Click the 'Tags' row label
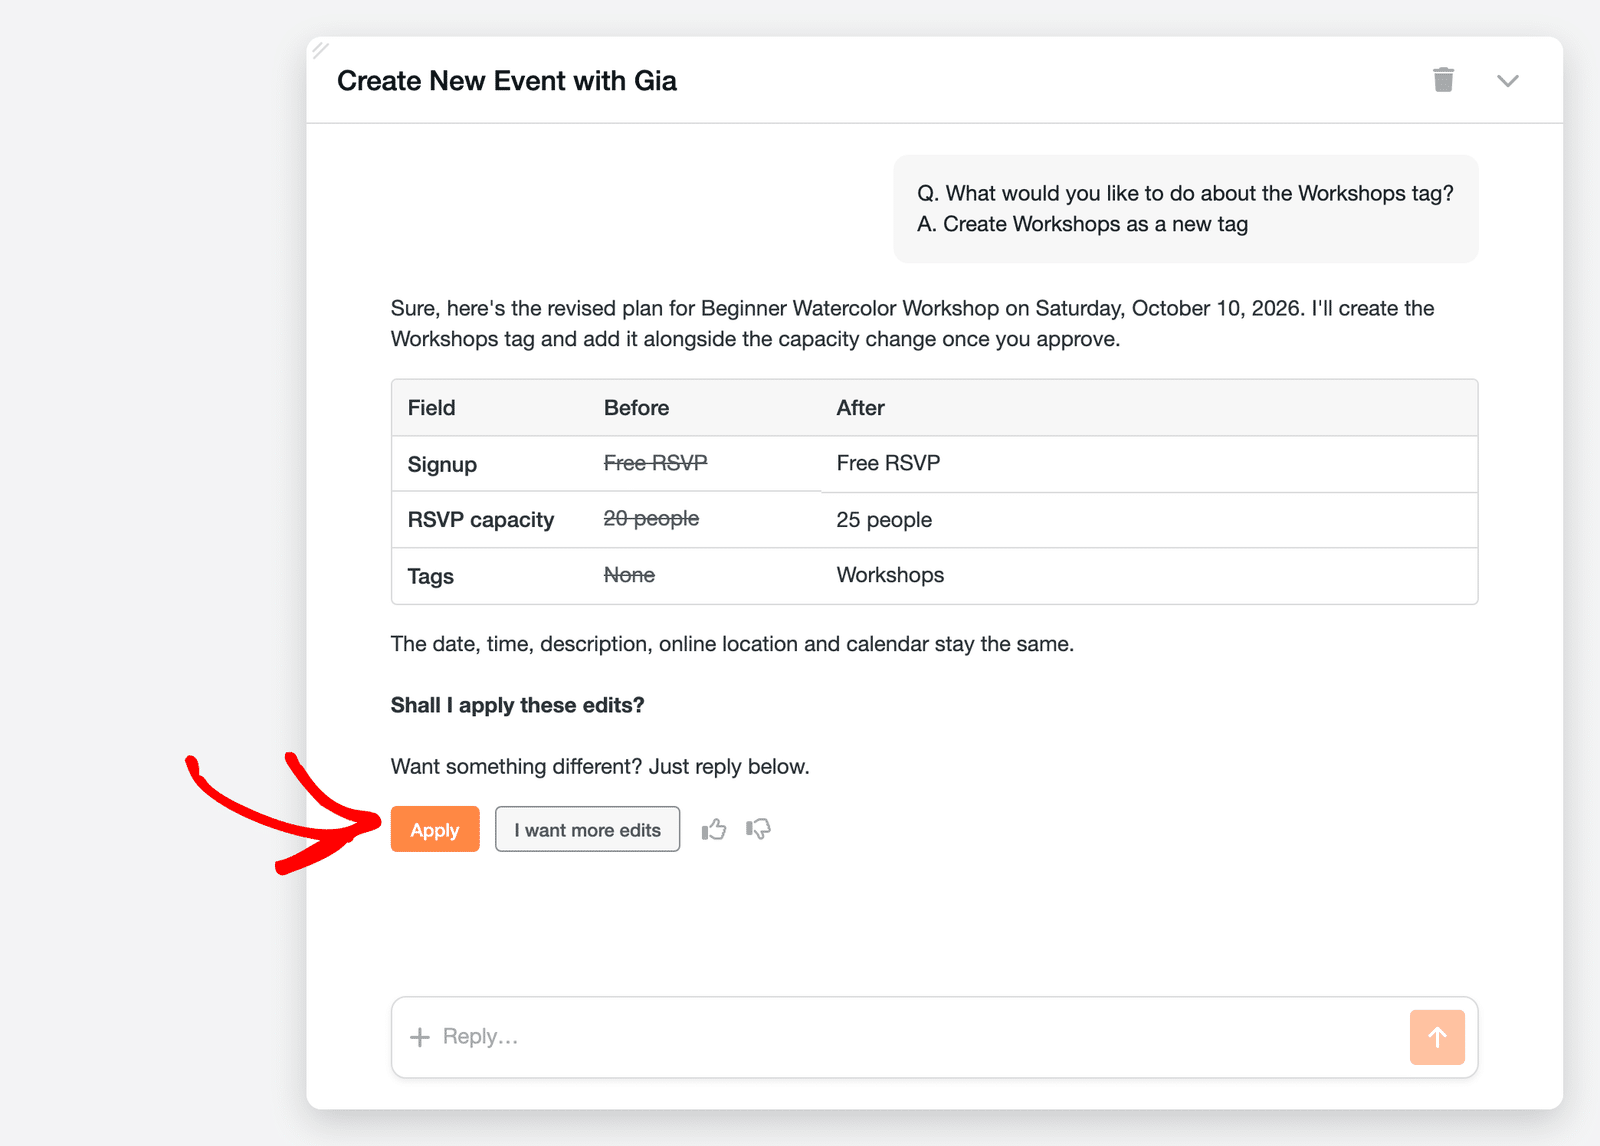This screenshot has width=1600, height=1146. pos(431,576)
